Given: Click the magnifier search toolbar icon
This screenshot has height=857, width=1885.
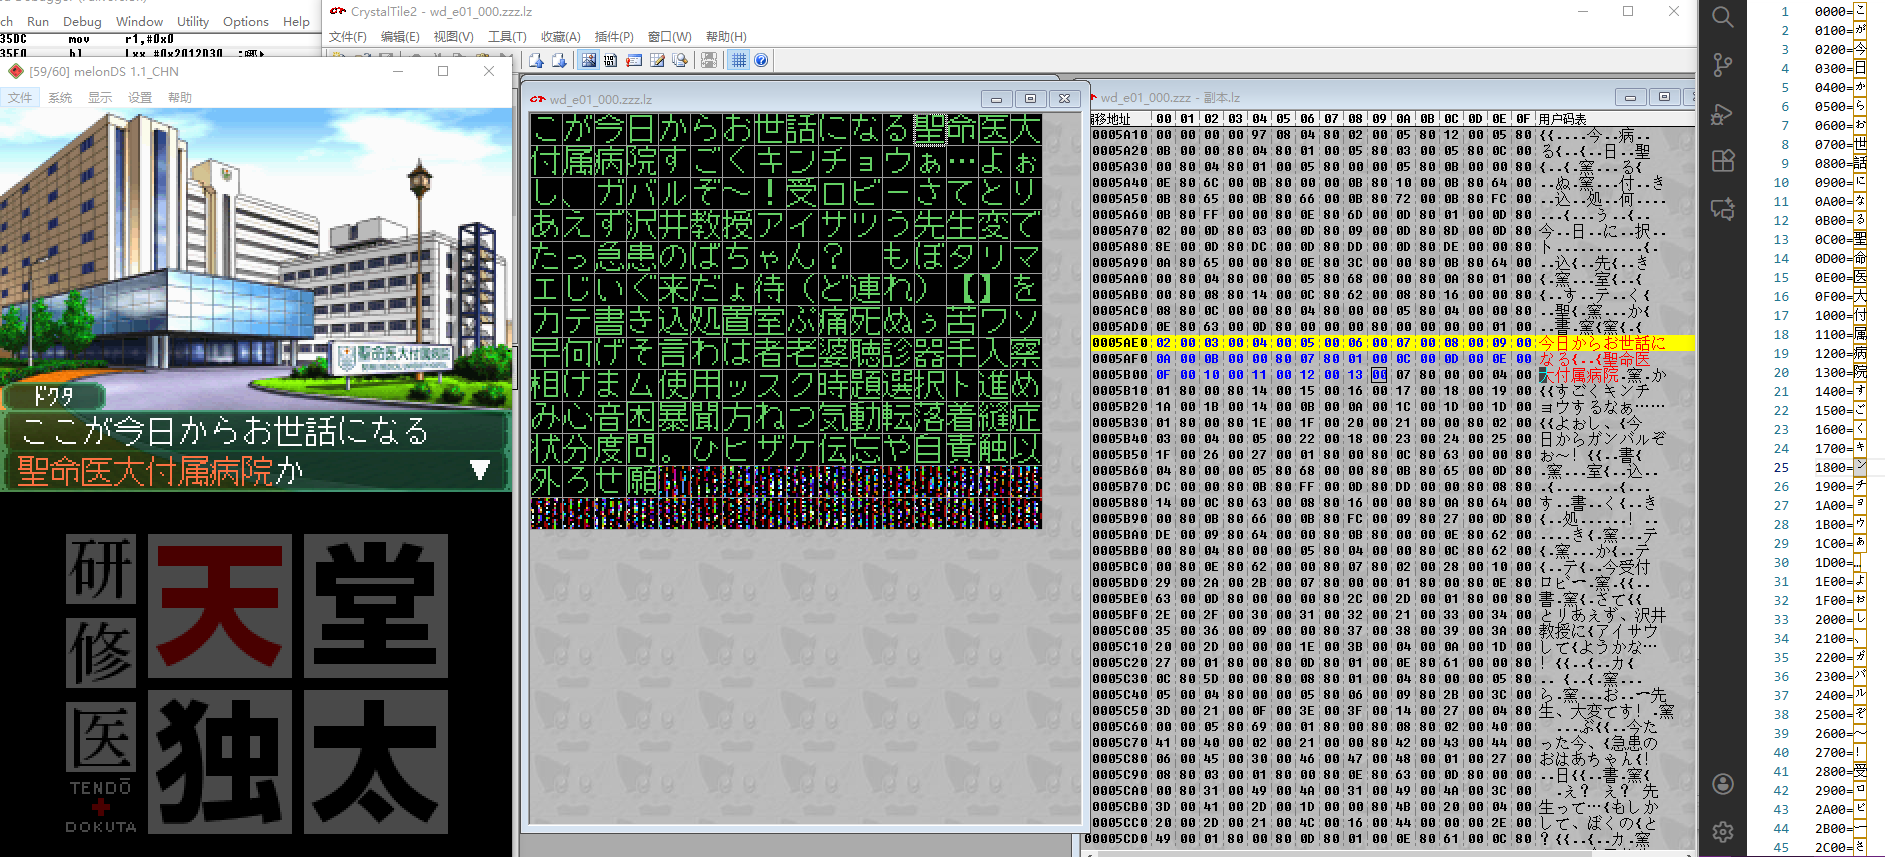Looking at the screenshot, I should [x=680, y=60].
